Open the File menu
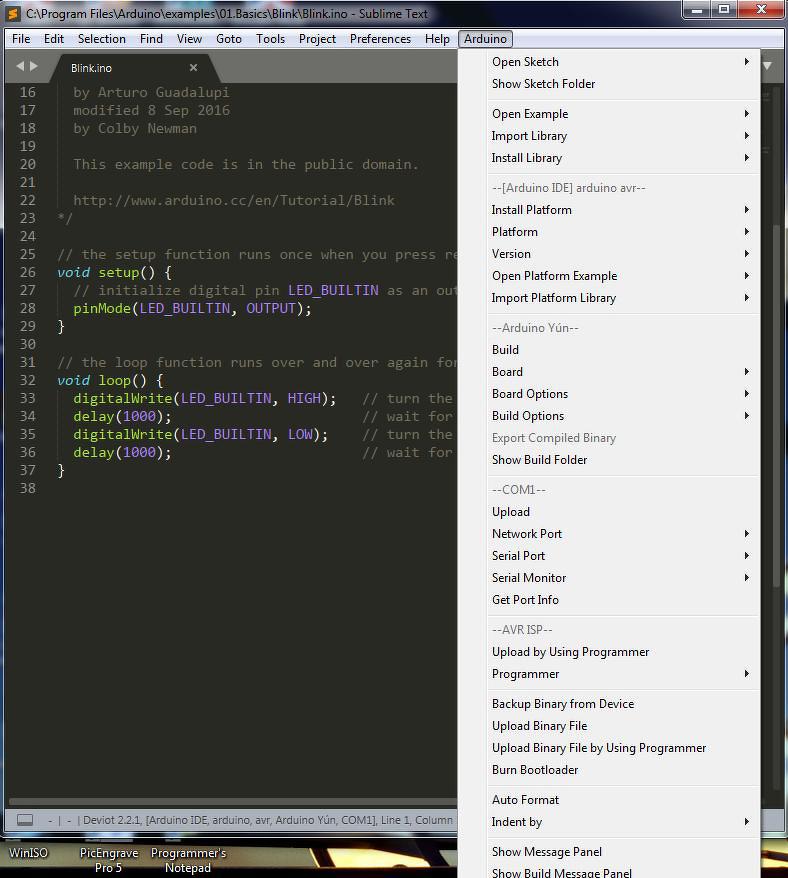This screenshot has height=878, width=788. tap(21, 39)
